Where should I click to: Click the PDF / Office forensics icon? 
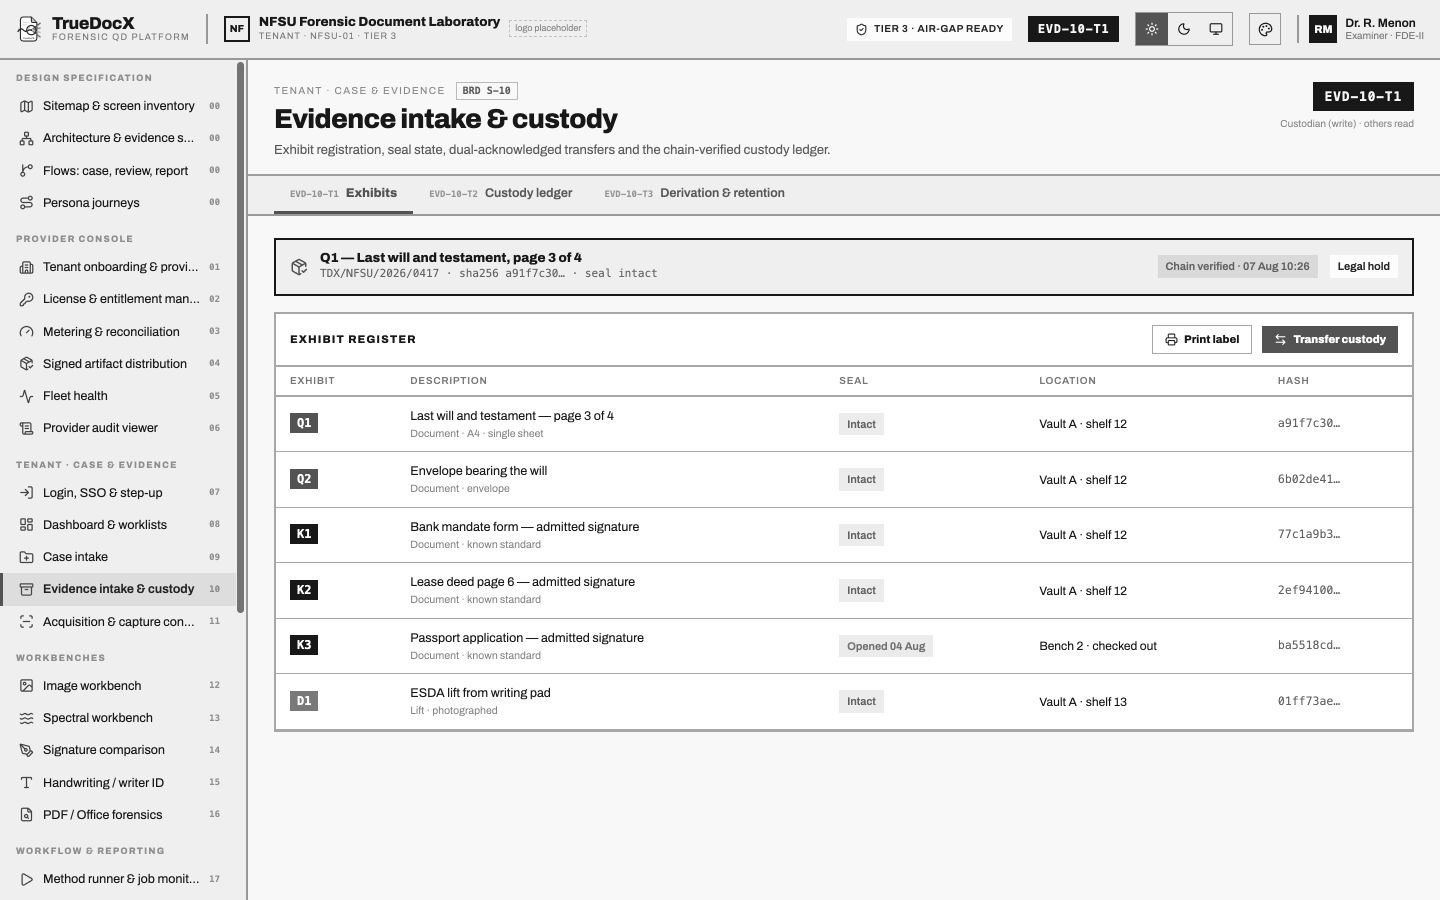tap(26, 815)
